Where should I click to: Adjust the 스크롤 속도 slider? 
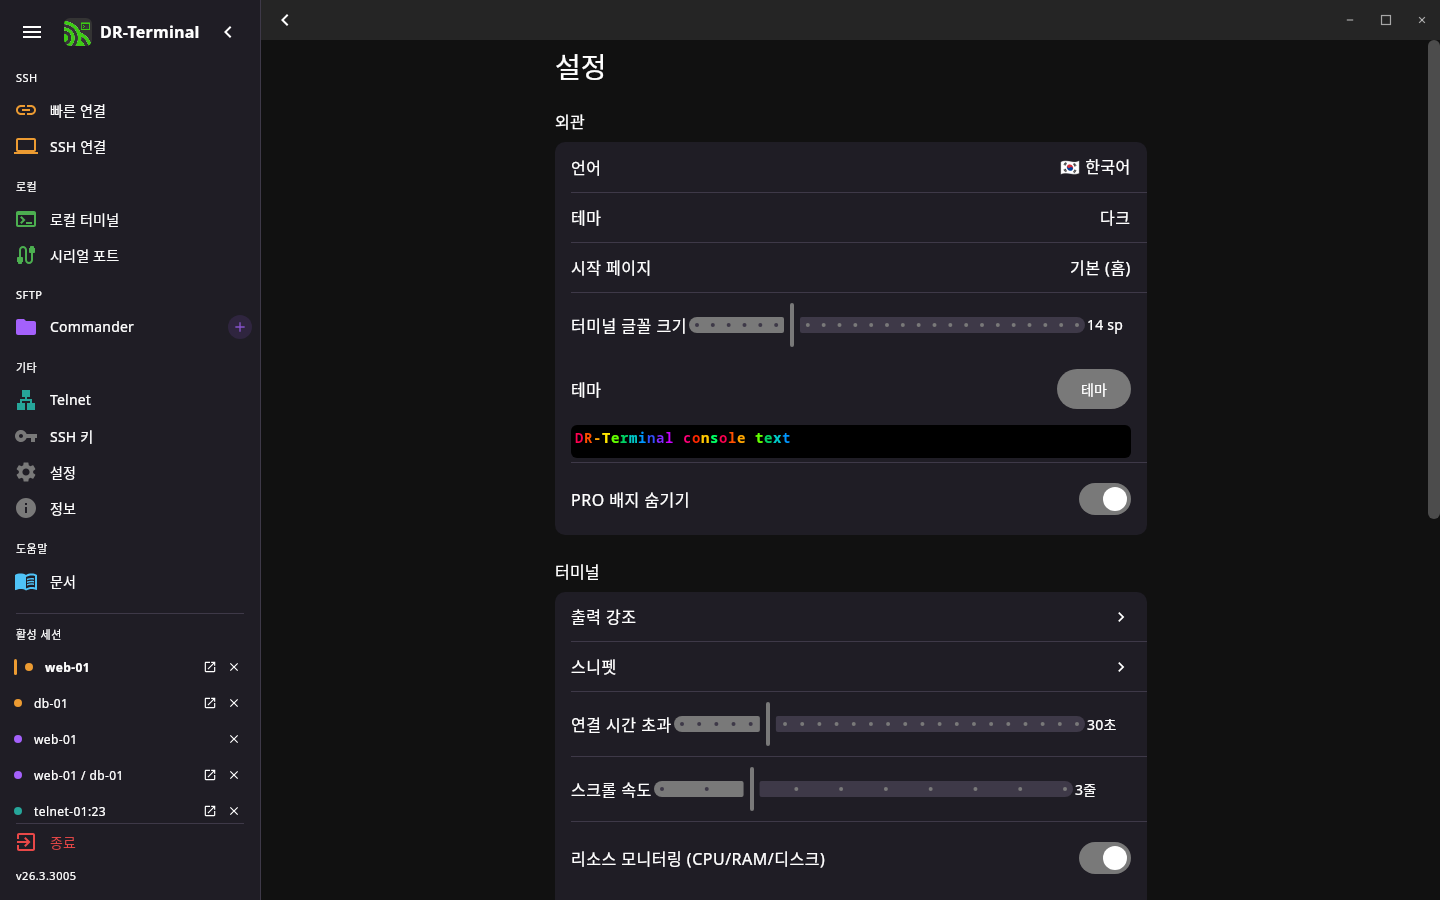(863, 789)
